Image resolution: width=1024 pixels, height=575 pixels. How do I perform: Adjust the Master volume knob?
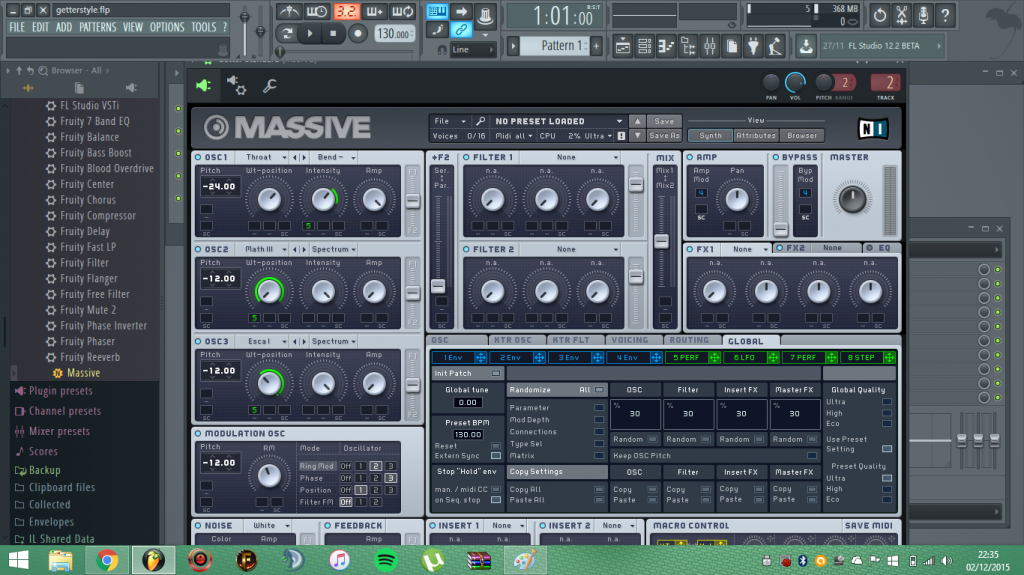coord(852,199)
